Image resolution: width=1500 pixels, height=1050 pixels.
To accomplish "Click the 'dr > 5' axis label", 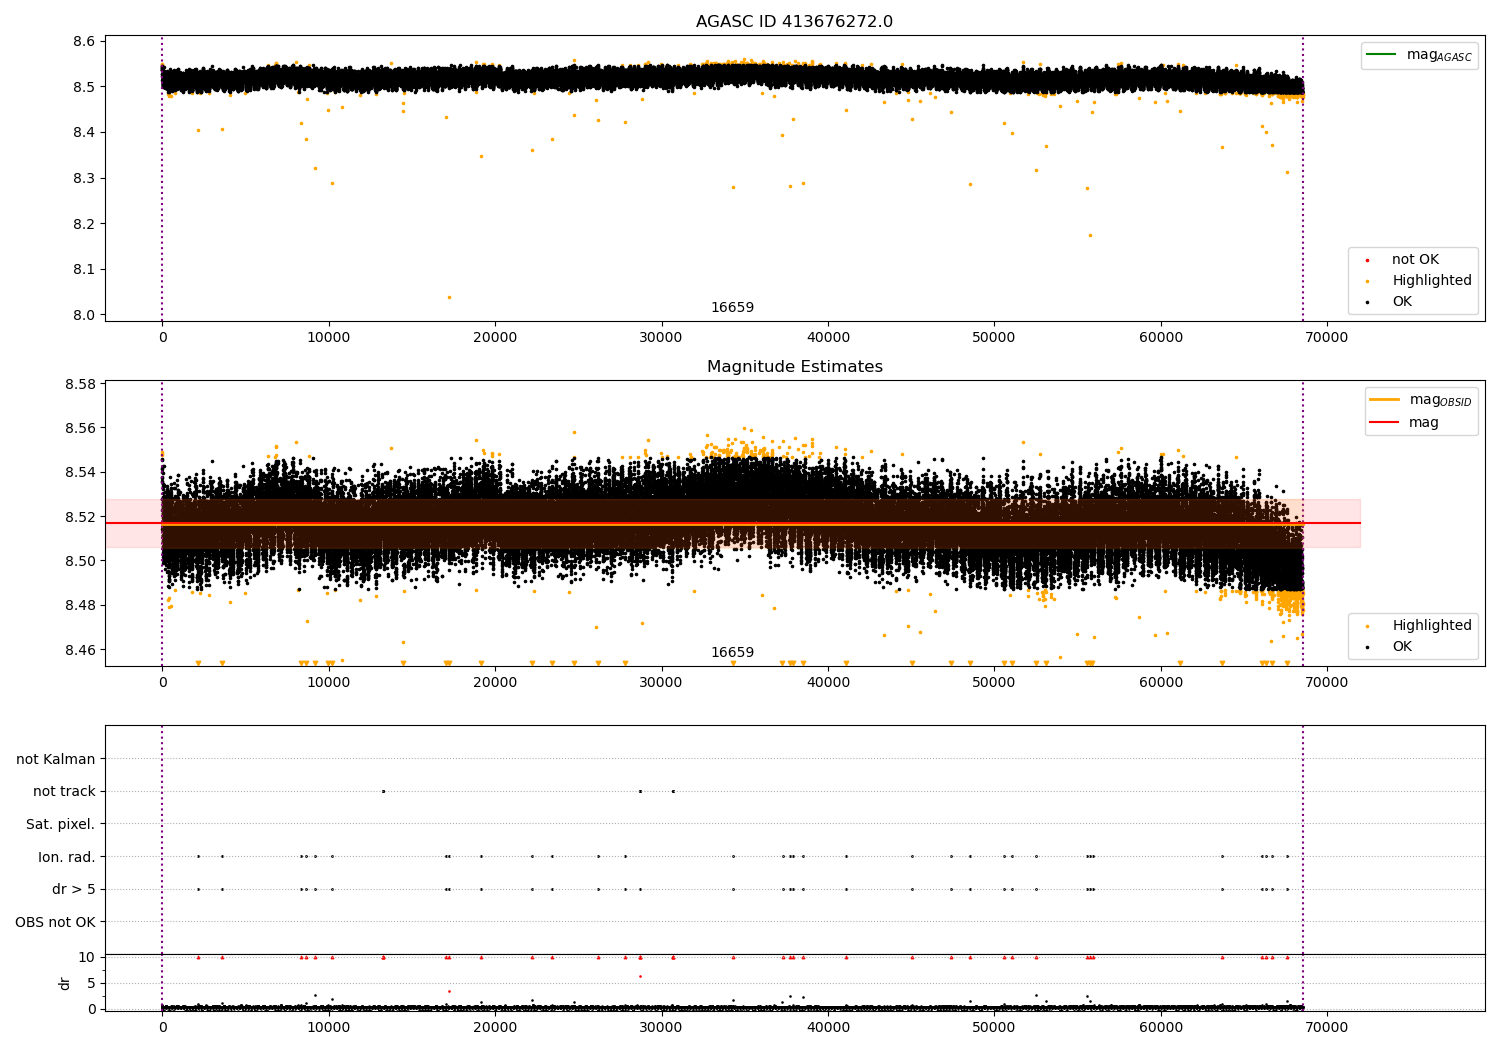I will [74, 890].
